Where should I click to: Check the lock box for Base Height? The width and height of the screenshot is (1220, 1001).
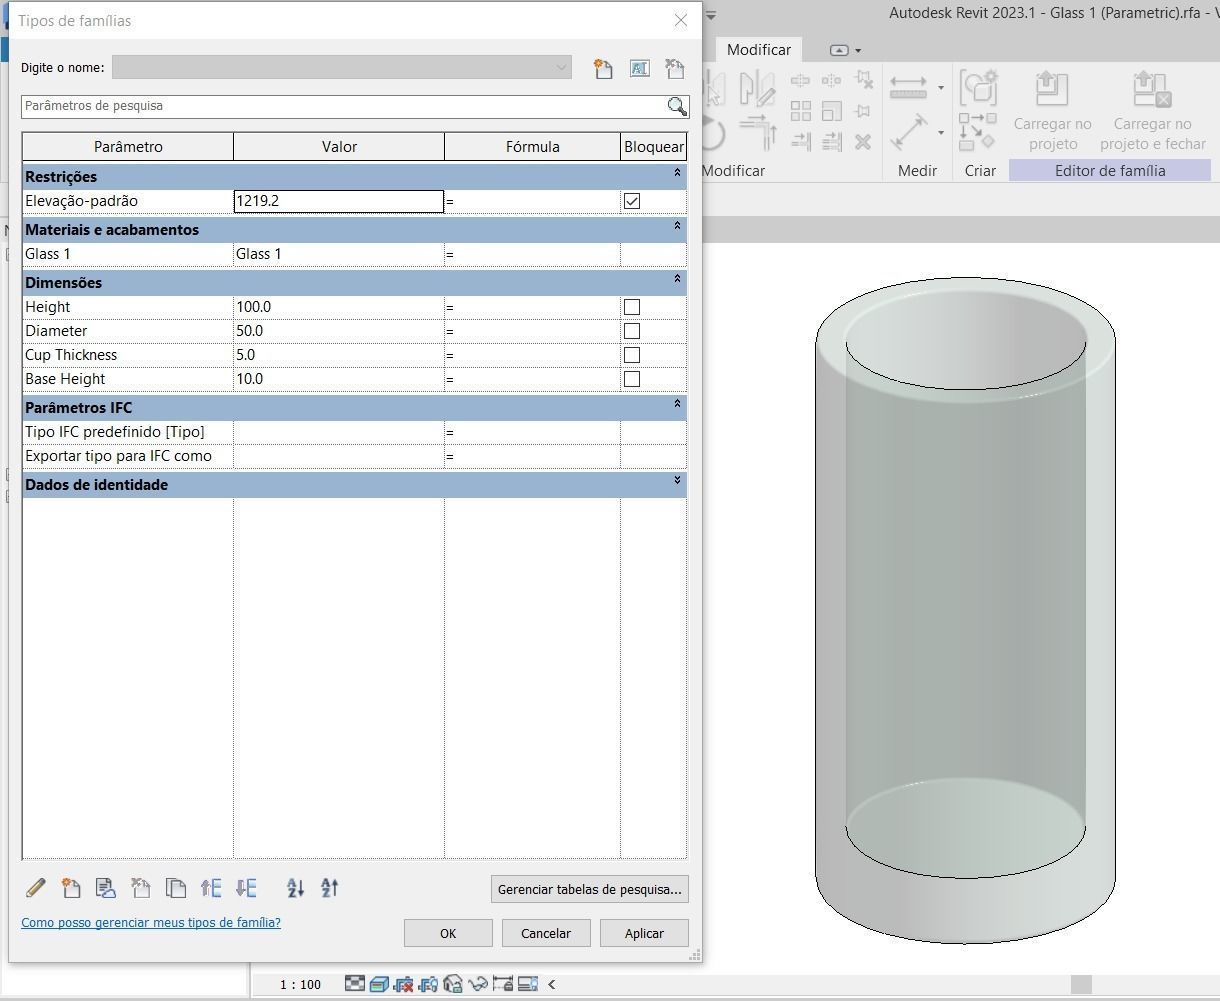click(x=632, y=379)
